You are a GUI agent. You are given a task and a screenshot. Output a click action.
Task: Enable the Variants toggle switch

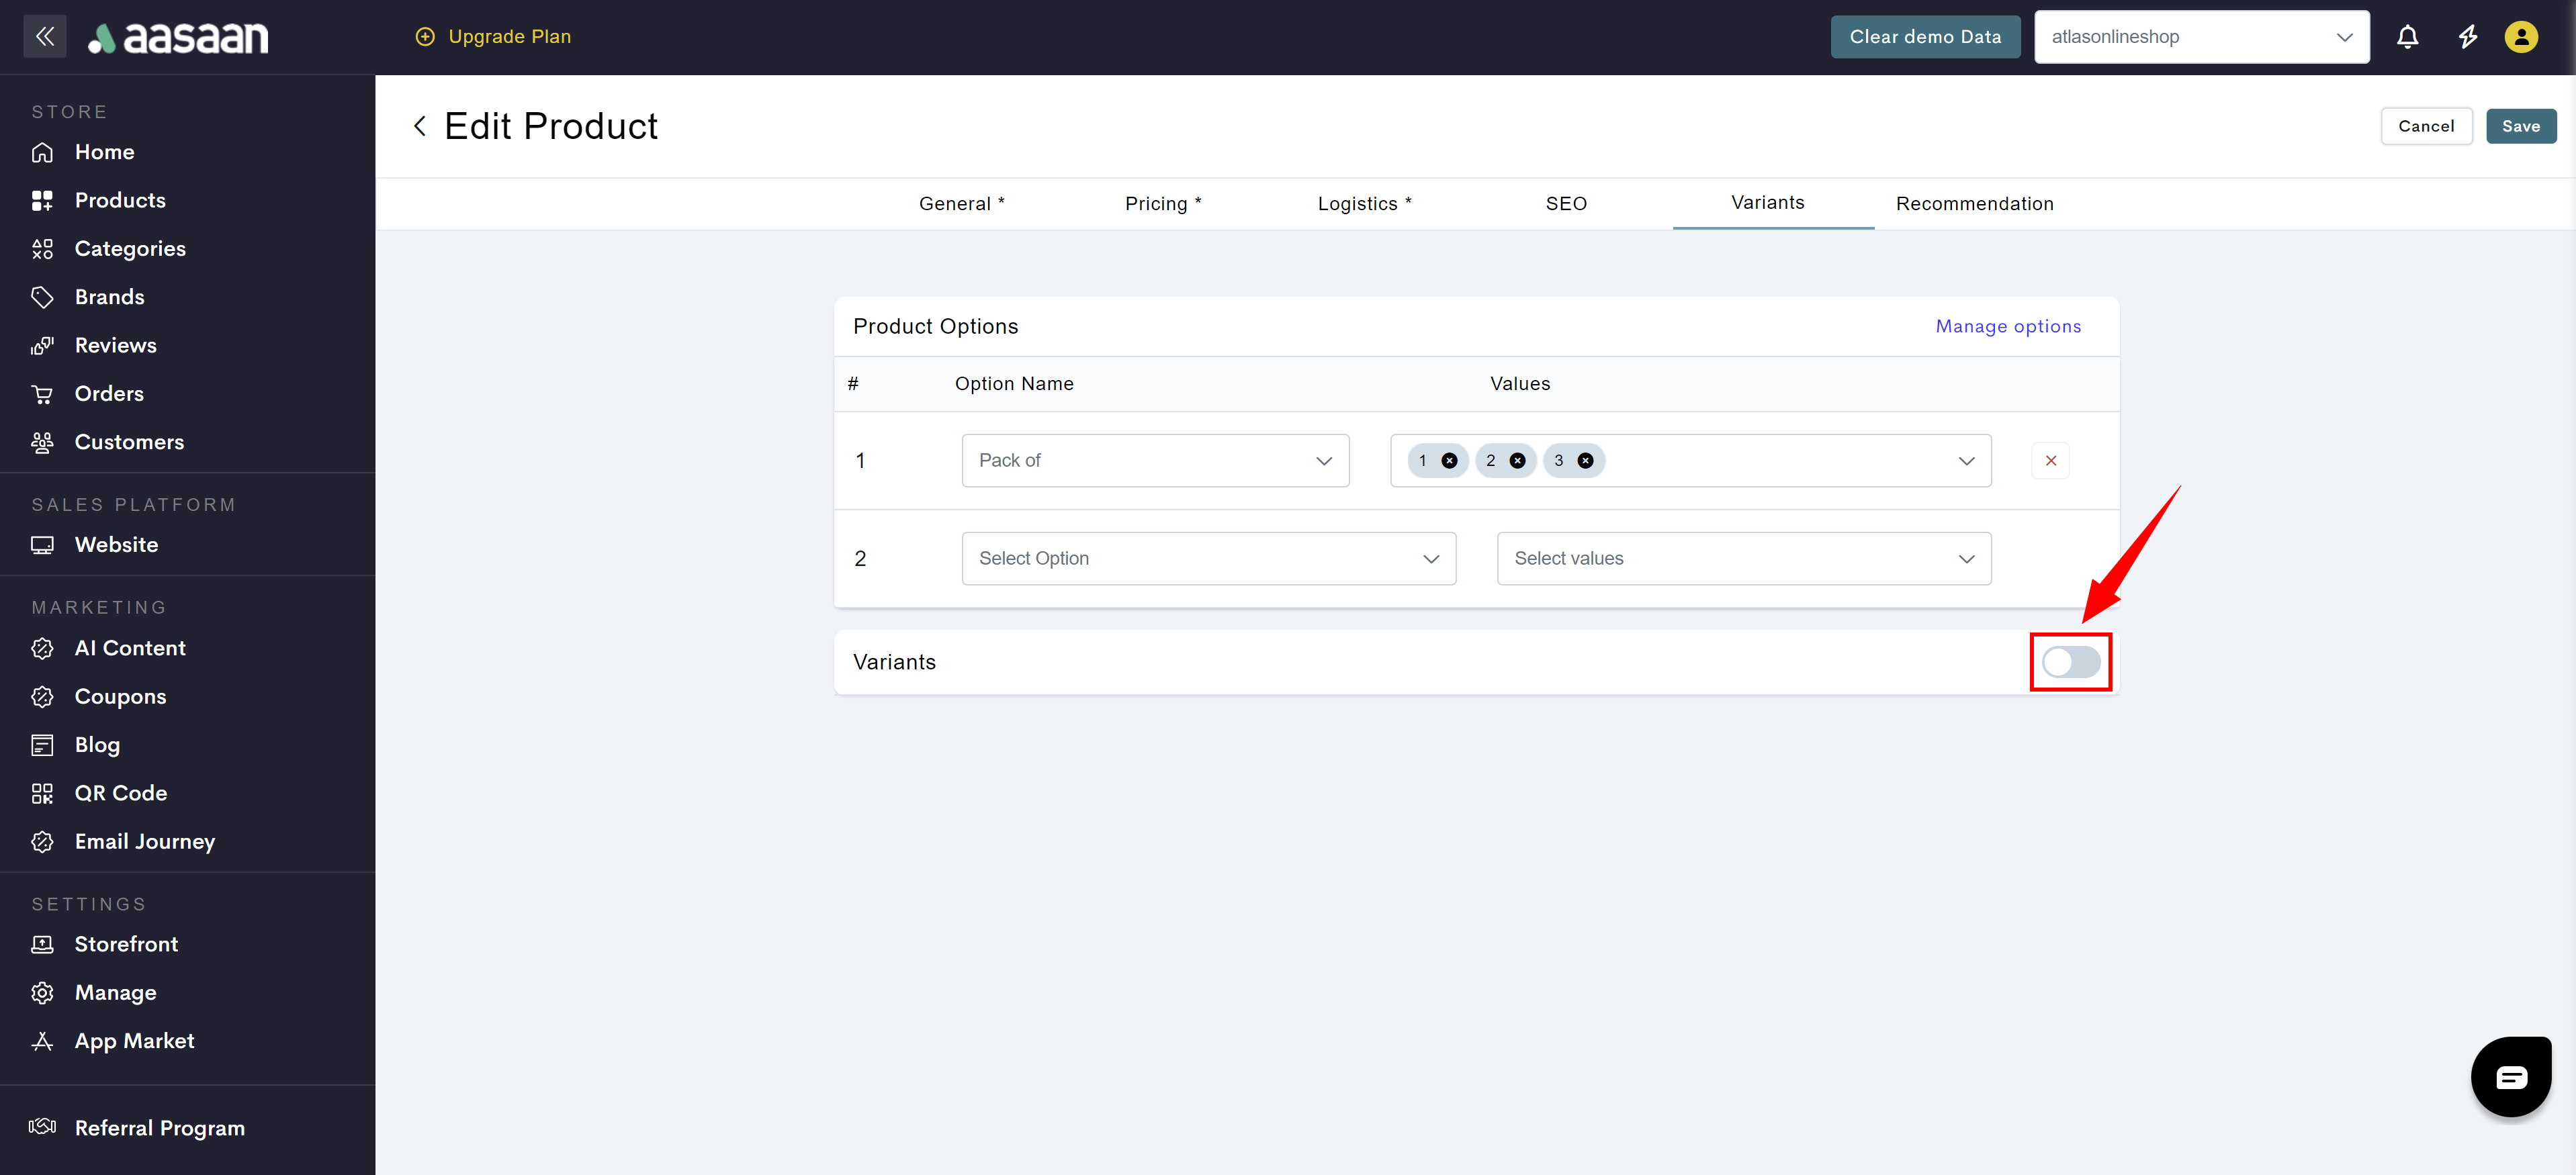tap(2070, 662)
